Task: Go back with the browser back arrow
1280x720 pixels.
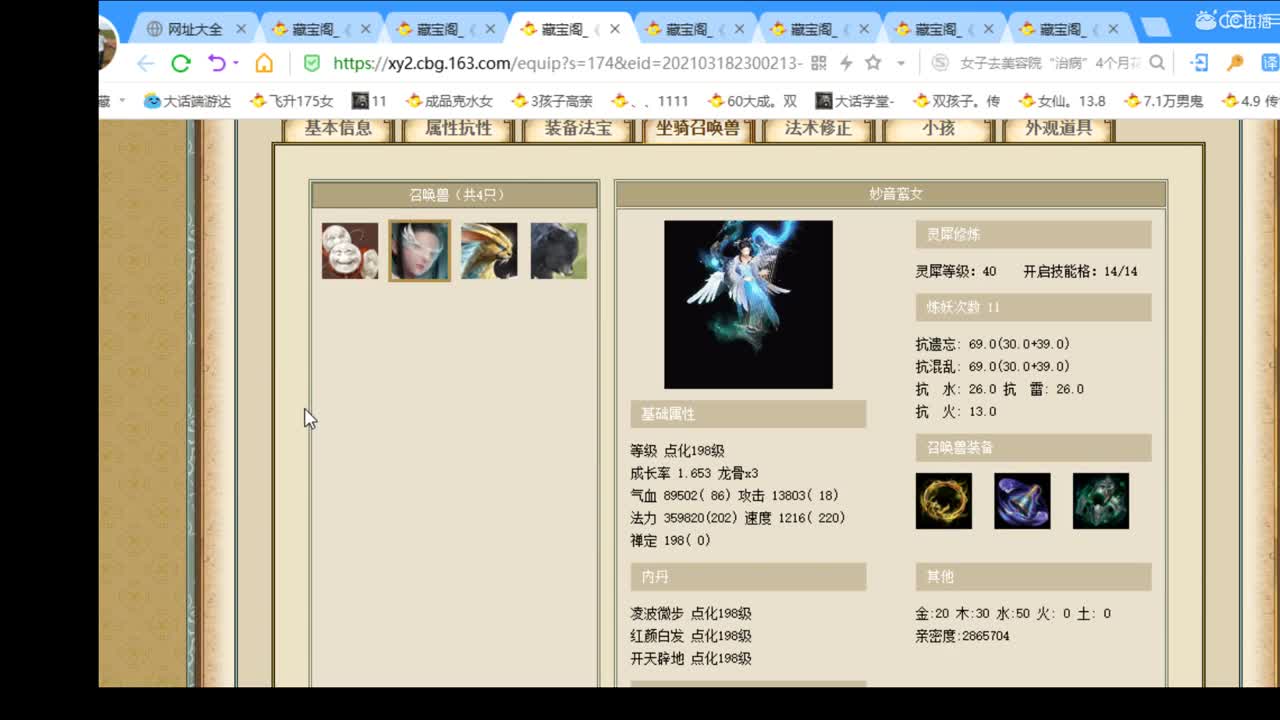Action: [x=146, y=63]
